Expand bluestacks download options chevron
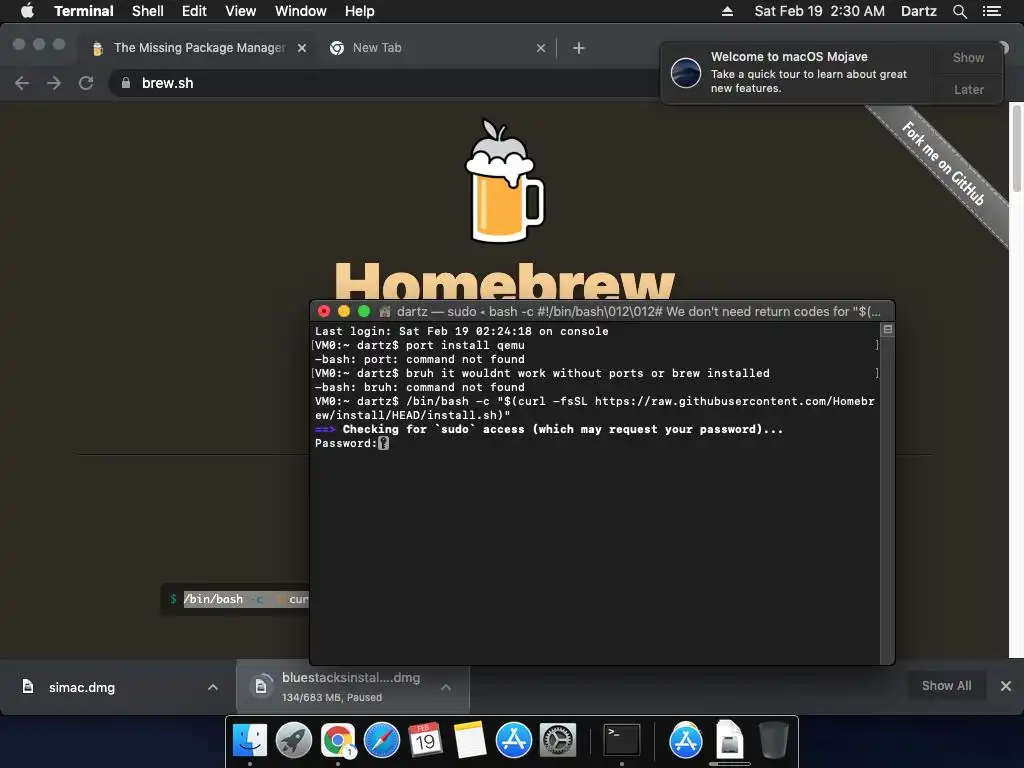 click(x=446, y=687)
